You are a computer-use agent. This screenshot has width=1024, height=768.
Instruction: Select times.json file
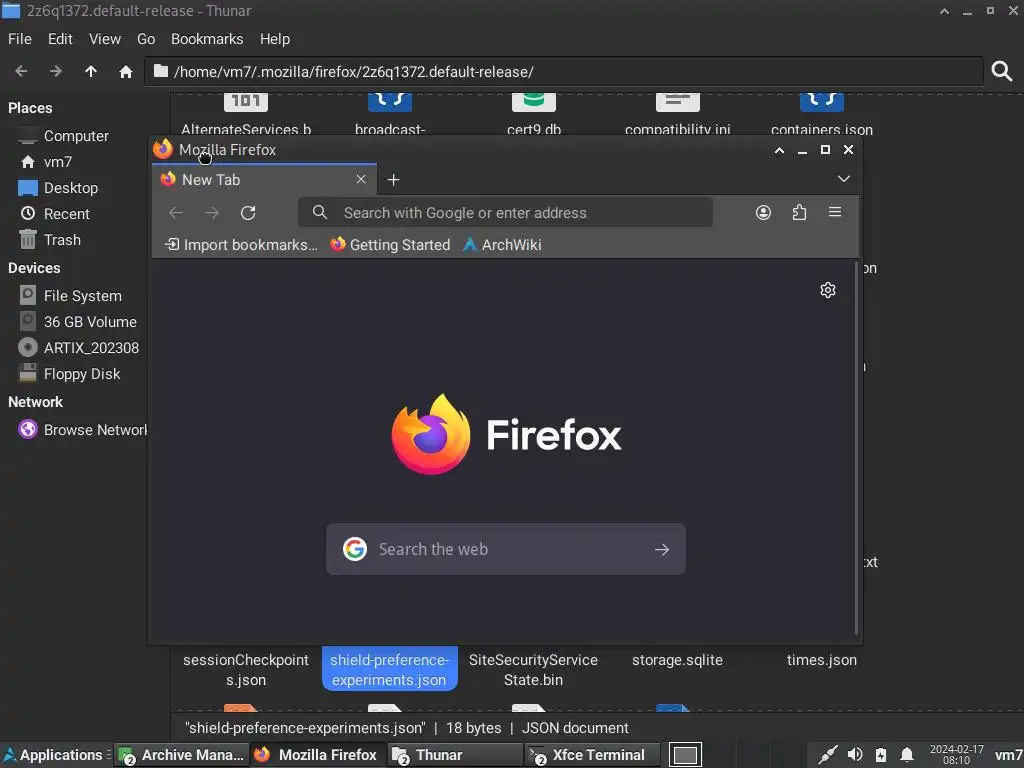click(x=822, y=660)
